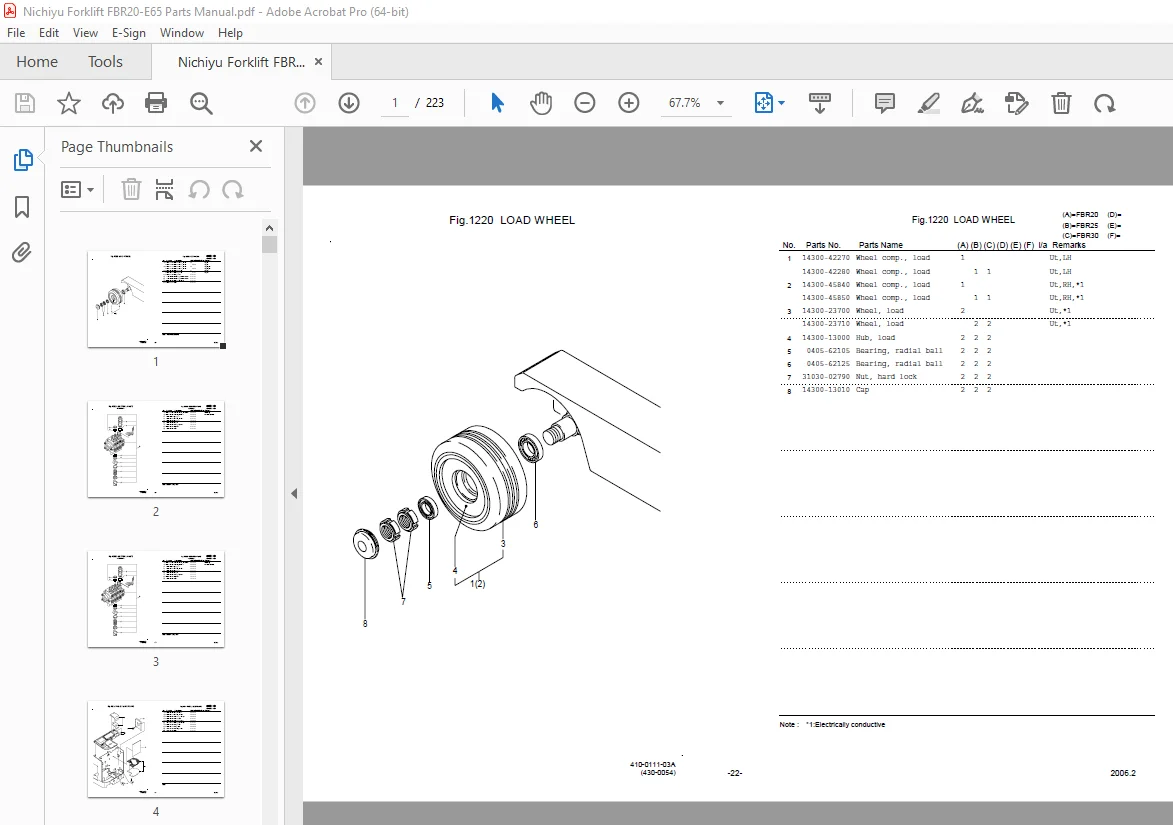The width and height of the screenshot is (1173, 825).
Task: Close the Nichiyu Forklift document tab
Action: [319, 62]
